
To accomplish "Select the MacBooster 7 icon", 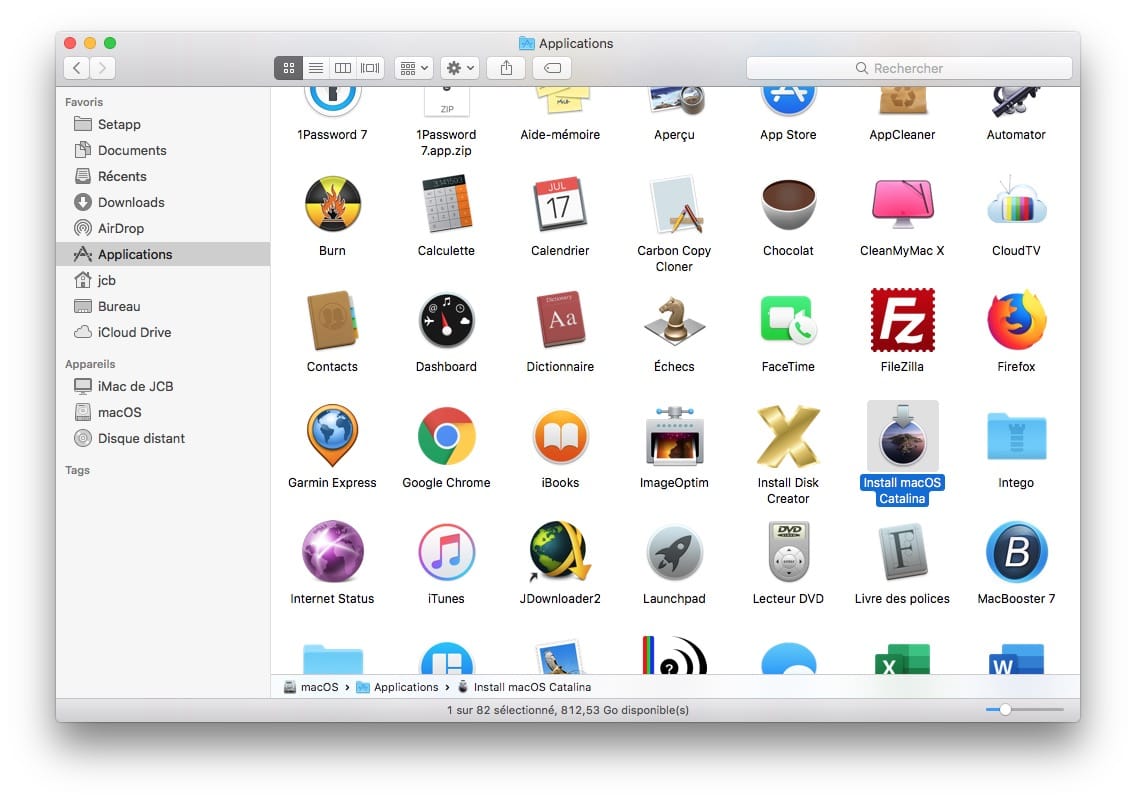I will click(1016, 553).
